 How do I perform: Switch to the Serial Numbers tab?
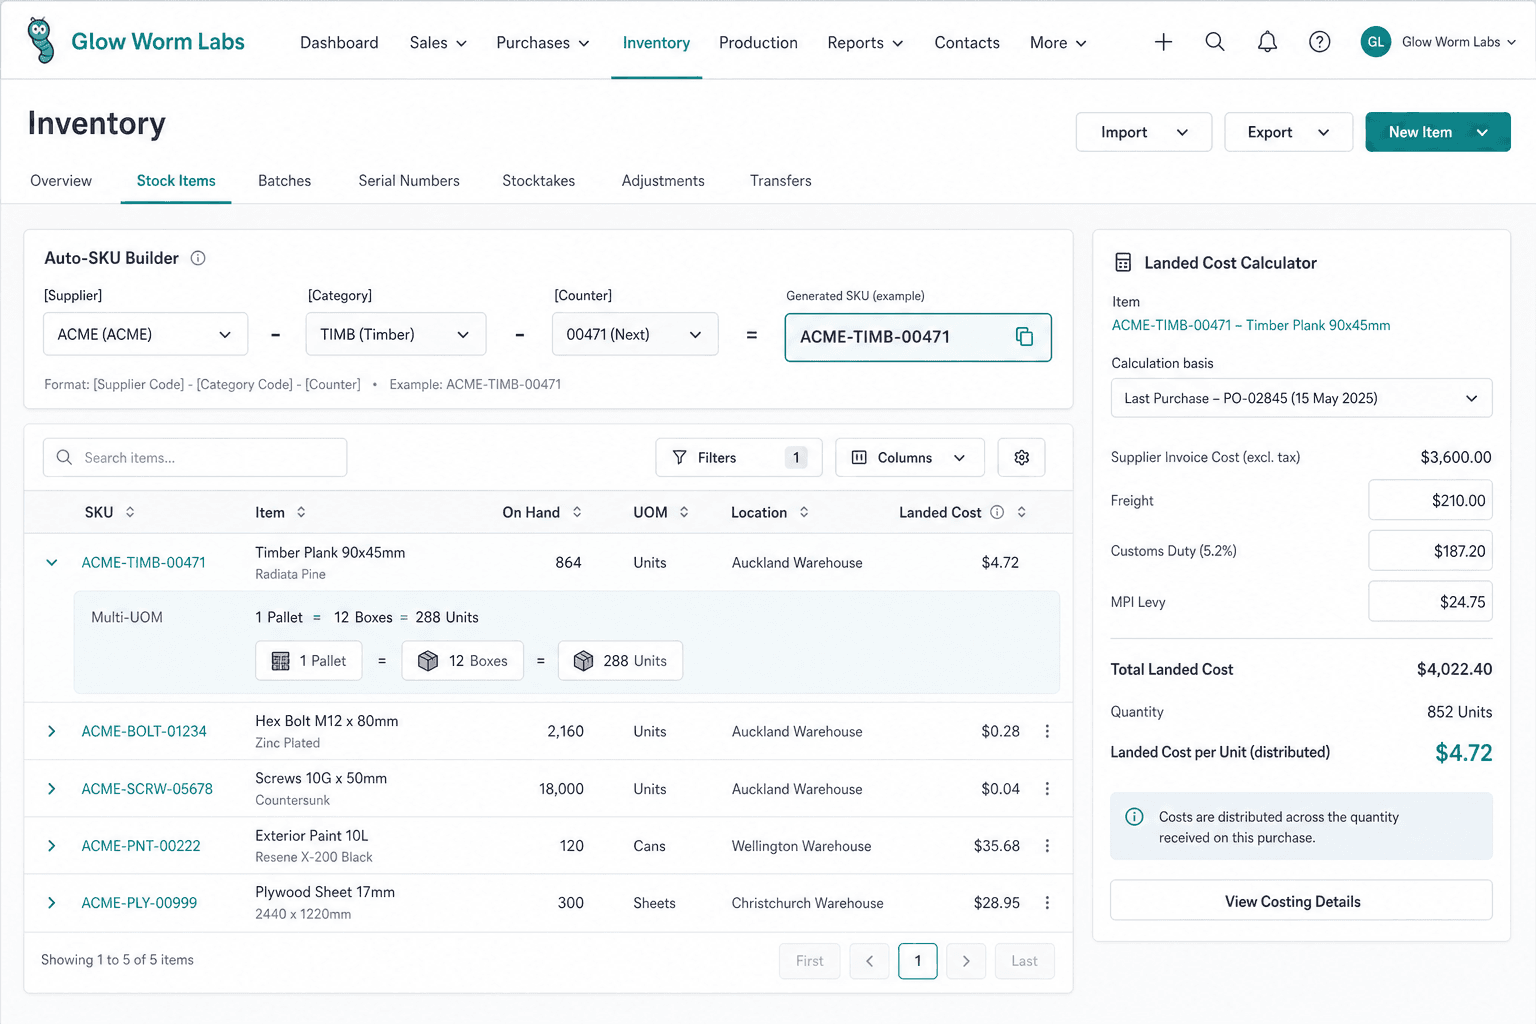[409, 181]
